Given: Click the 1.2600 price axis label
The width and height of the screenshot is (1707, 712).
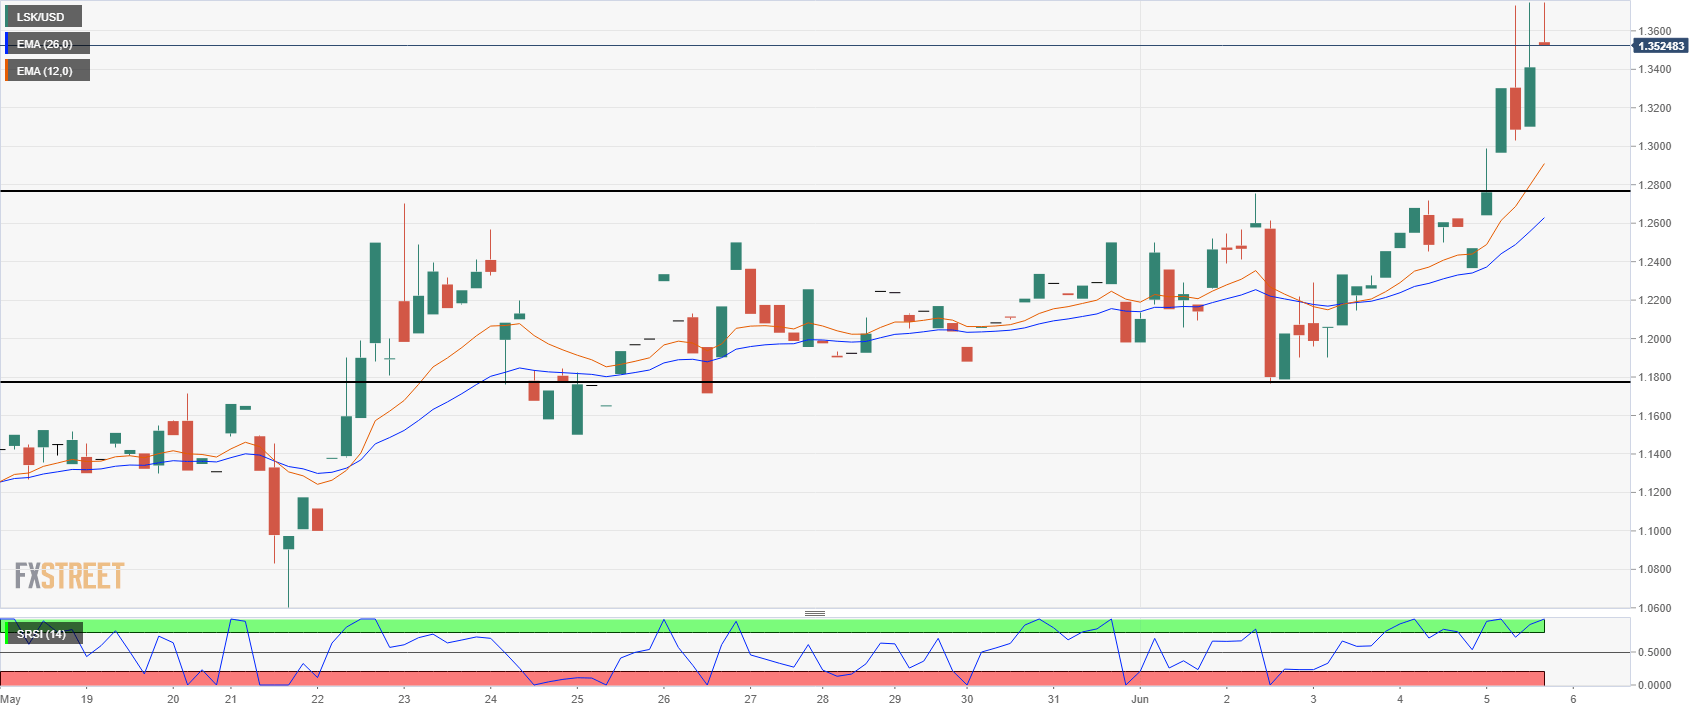Looking at the screenshot, I should tap(1653, 224).
